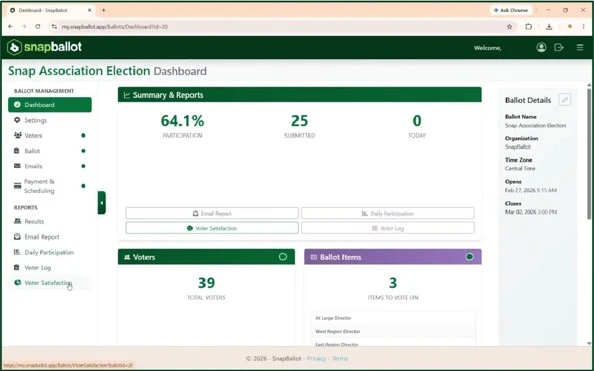Image resolution: width=594 pixels, height=371 pixels.
Task: Click the Summary & Reports chart icon
Action: coord(127,95)
